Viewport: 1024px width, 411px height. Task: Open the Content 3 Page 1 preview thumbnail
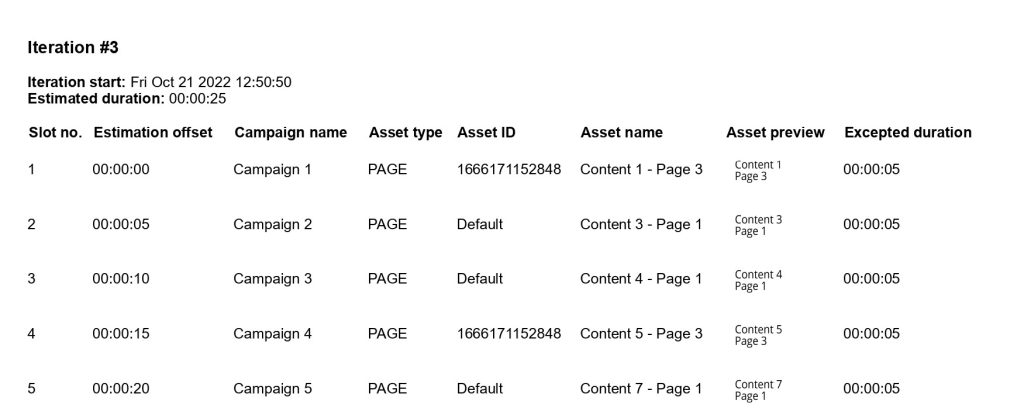tap(758, 225)
